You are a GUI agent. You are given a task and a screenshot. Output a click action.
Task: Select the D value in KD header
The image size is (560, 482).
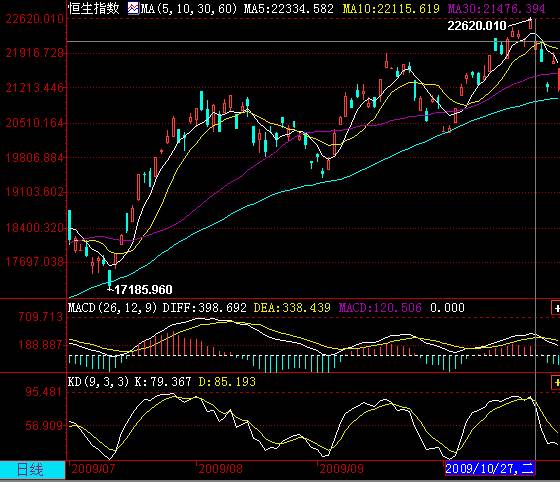click(x=227, y=382)
